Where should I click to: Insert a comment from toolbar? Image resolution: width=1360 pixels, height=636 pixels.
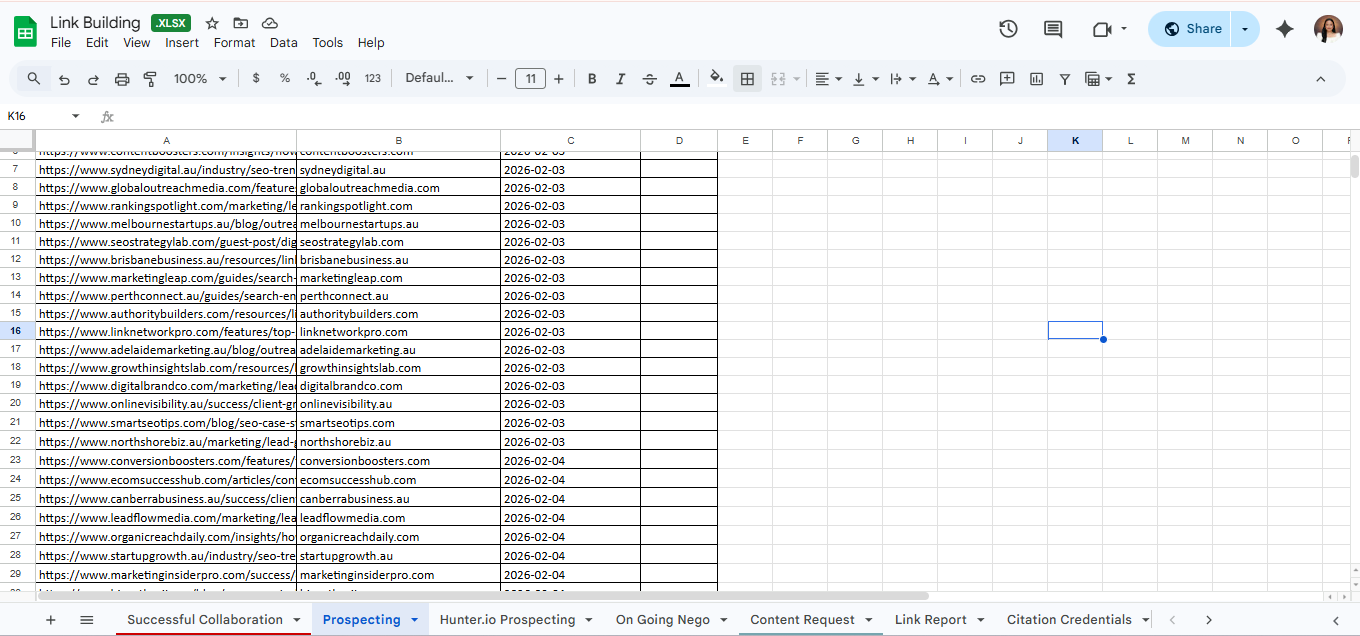(x=1007, y=79)
